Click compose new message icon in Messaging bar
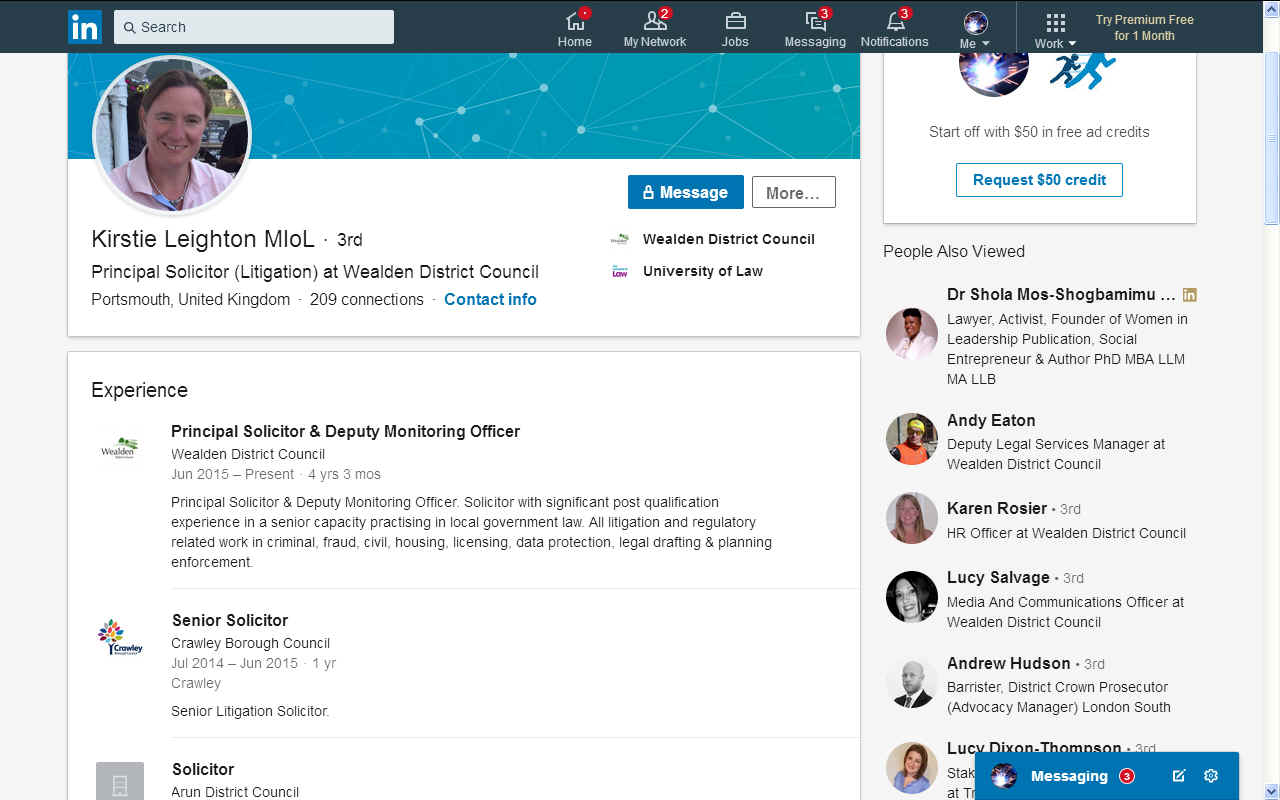The image size is (1280, 800). pos(1179,776)
